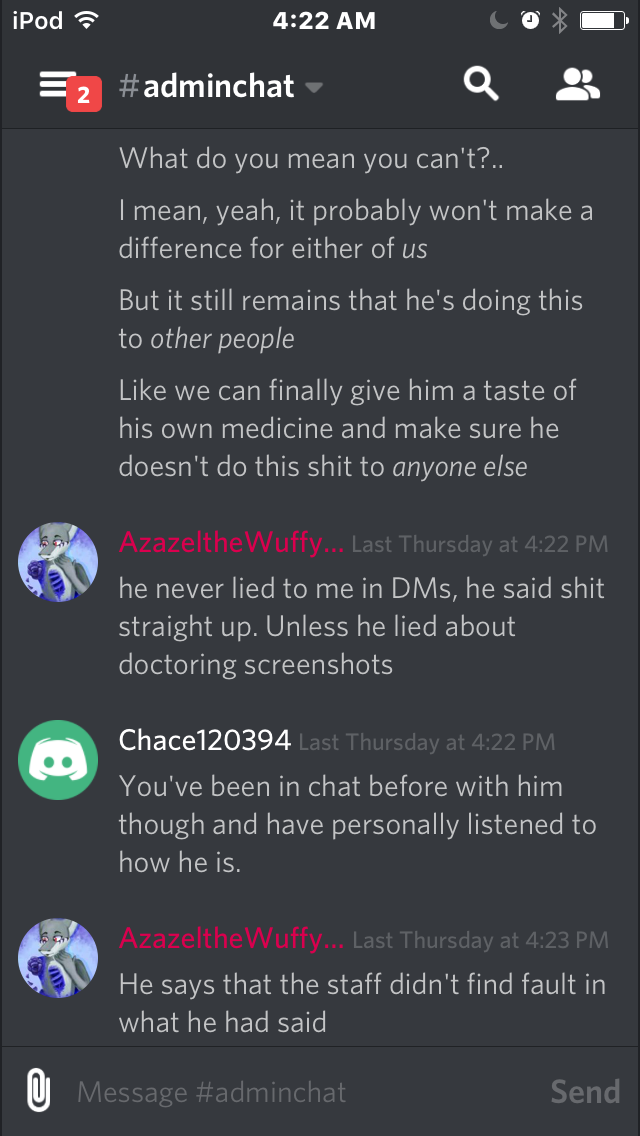Viewport: 640px width, 1136px height.
Task: Tap the paperclip attachment icon
Action: pos(39,1090)
